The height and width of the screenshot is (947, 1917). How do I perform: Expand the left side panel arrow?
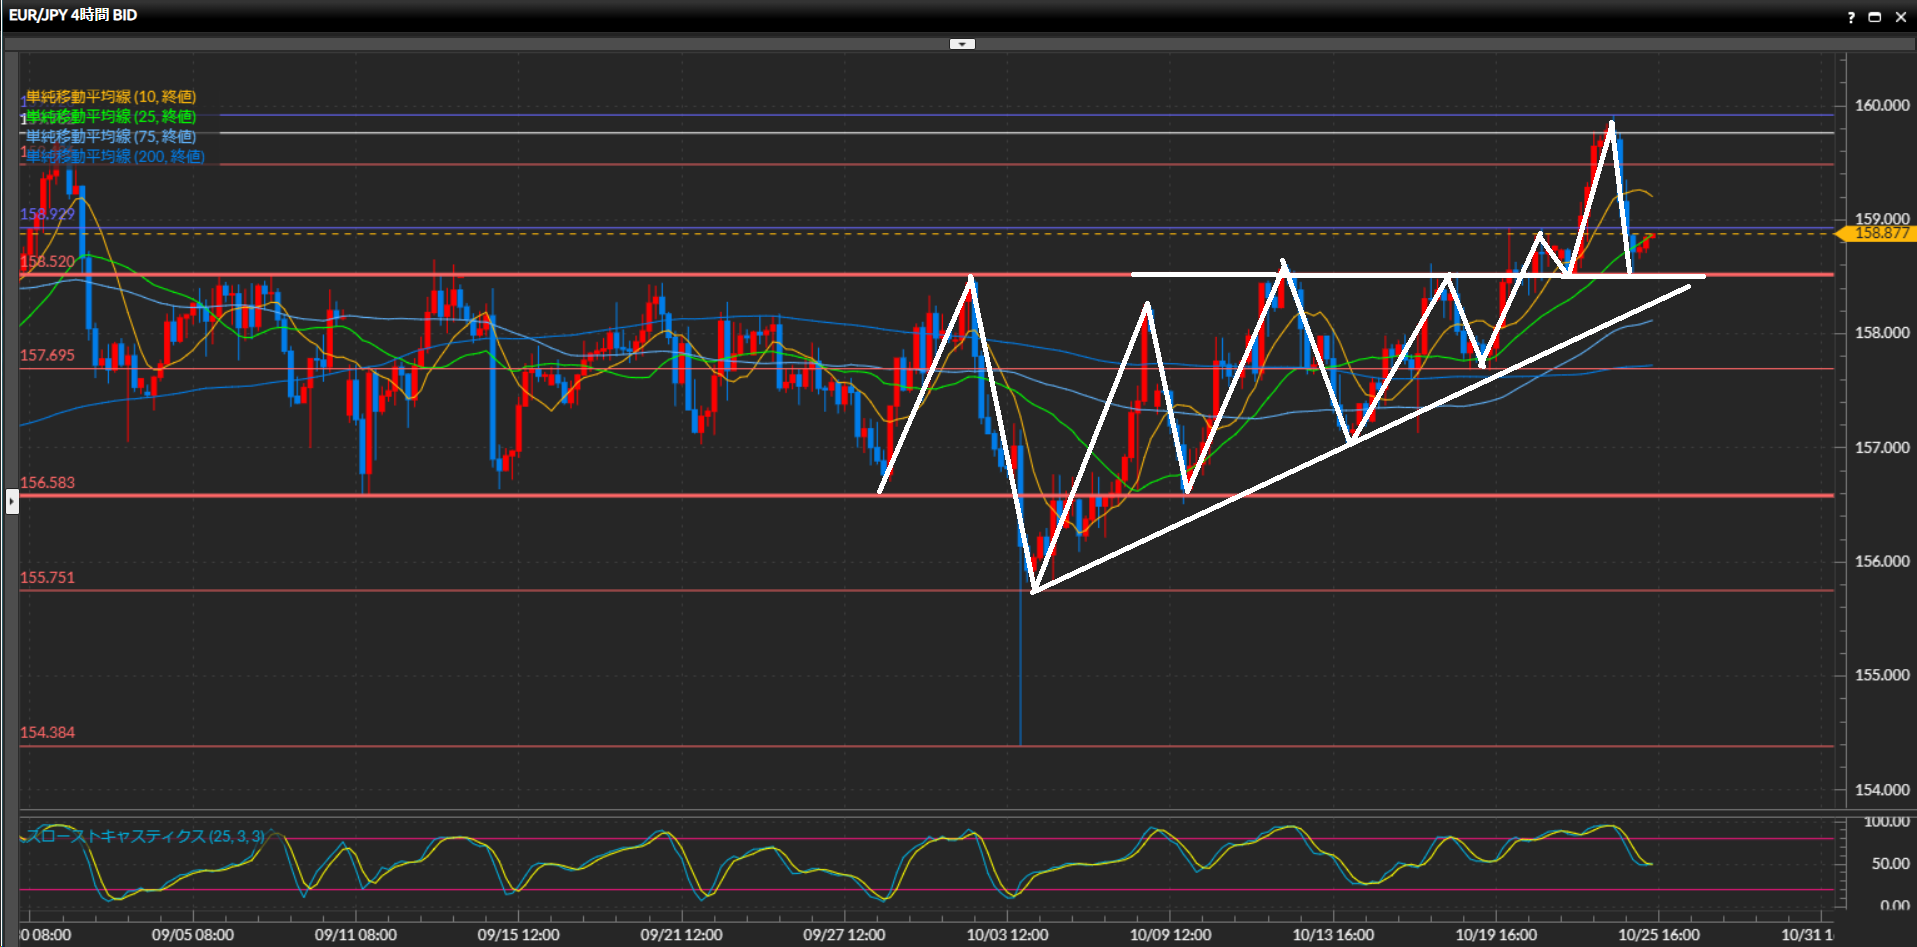point(12,500)
